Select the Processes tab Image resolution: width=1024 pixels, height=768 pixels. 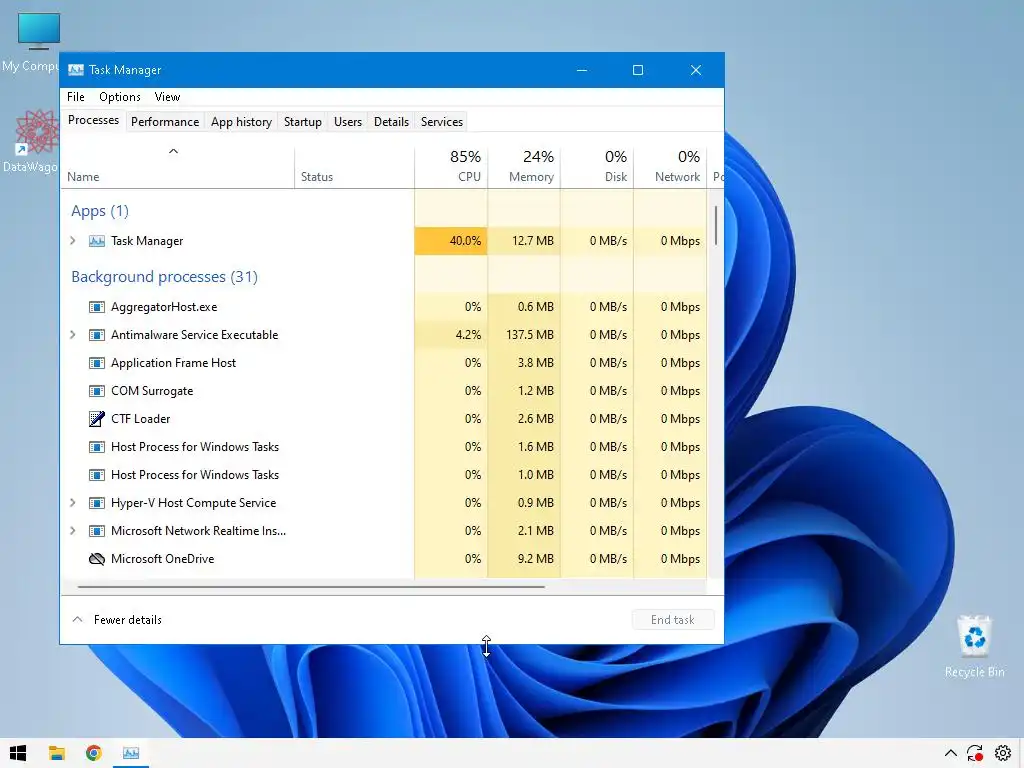[93, 120]
